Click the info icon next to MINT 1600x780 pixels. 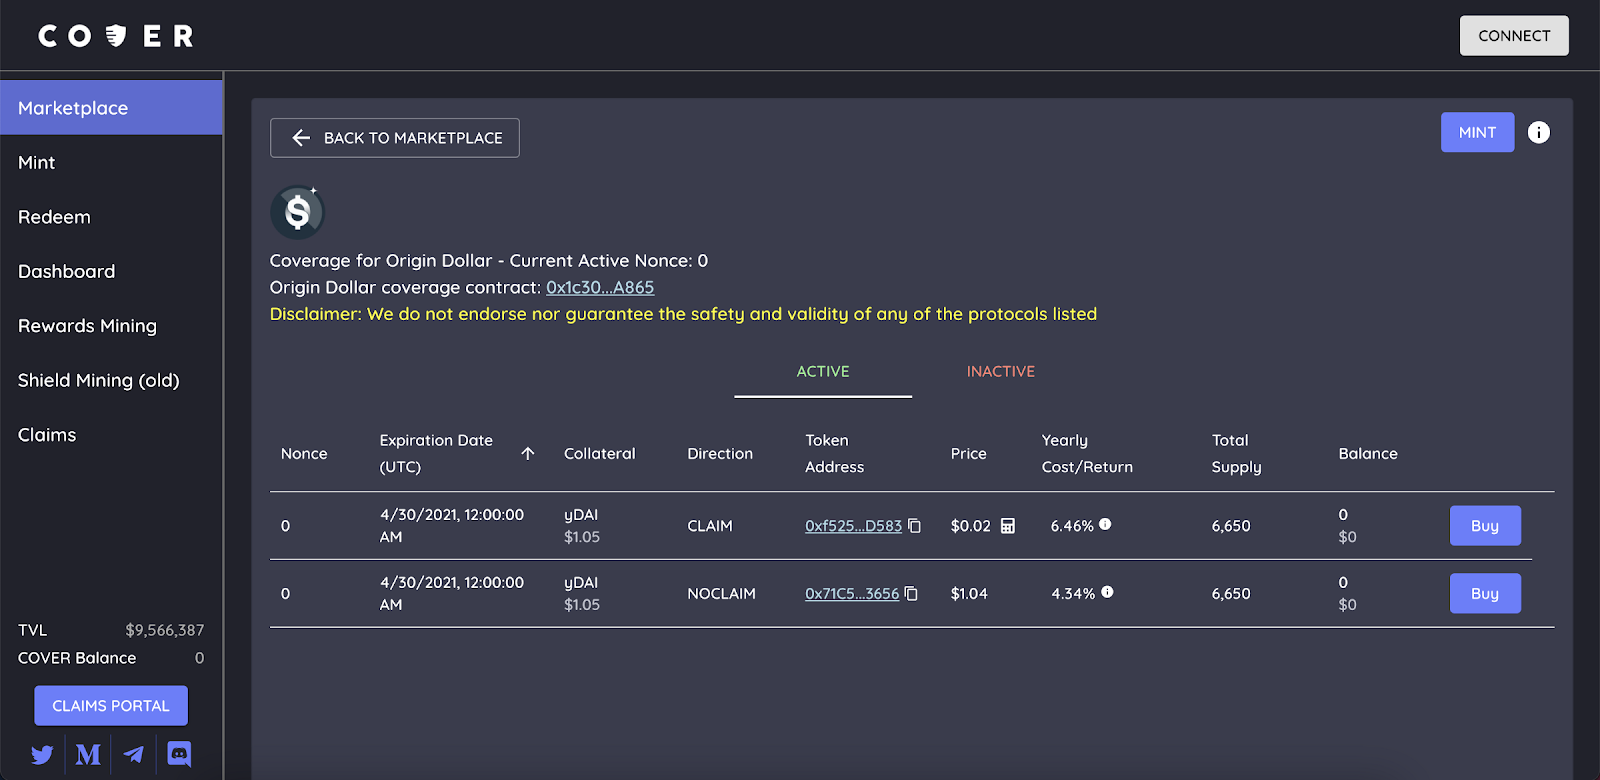[x=1539, y=132]
